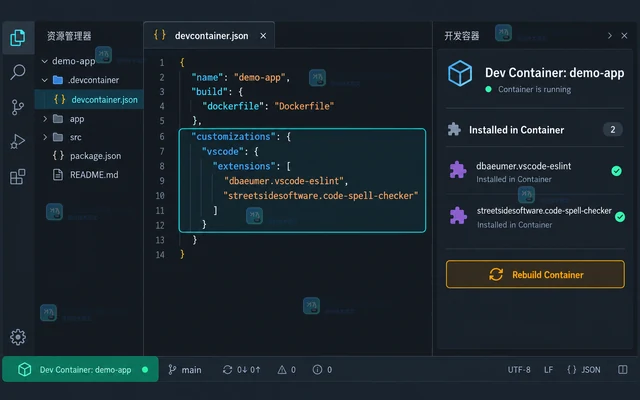This screenshot has width=640, height=400.
Task: Open the Source Control icon
Action: (18, 107)
